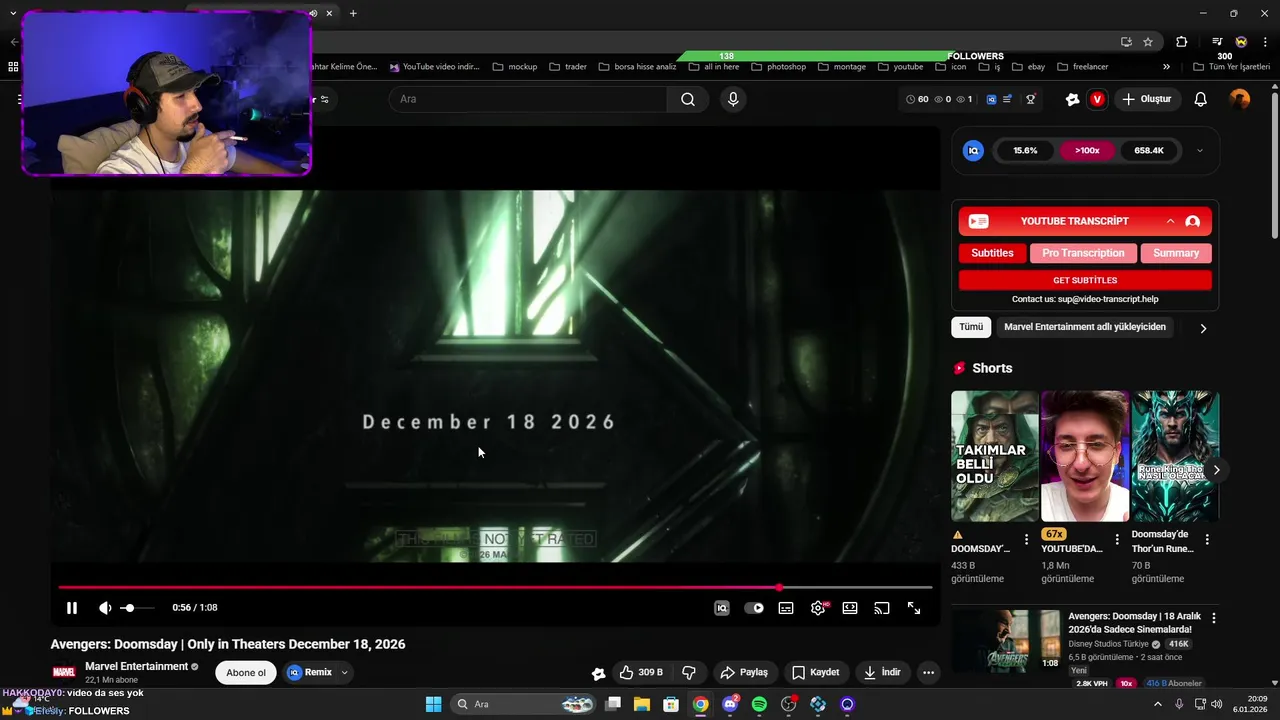1280x720 pixels.
Task: Open Marvel Entertainment channel avatar
Action: pyautogui.click(x=64, y=672)
